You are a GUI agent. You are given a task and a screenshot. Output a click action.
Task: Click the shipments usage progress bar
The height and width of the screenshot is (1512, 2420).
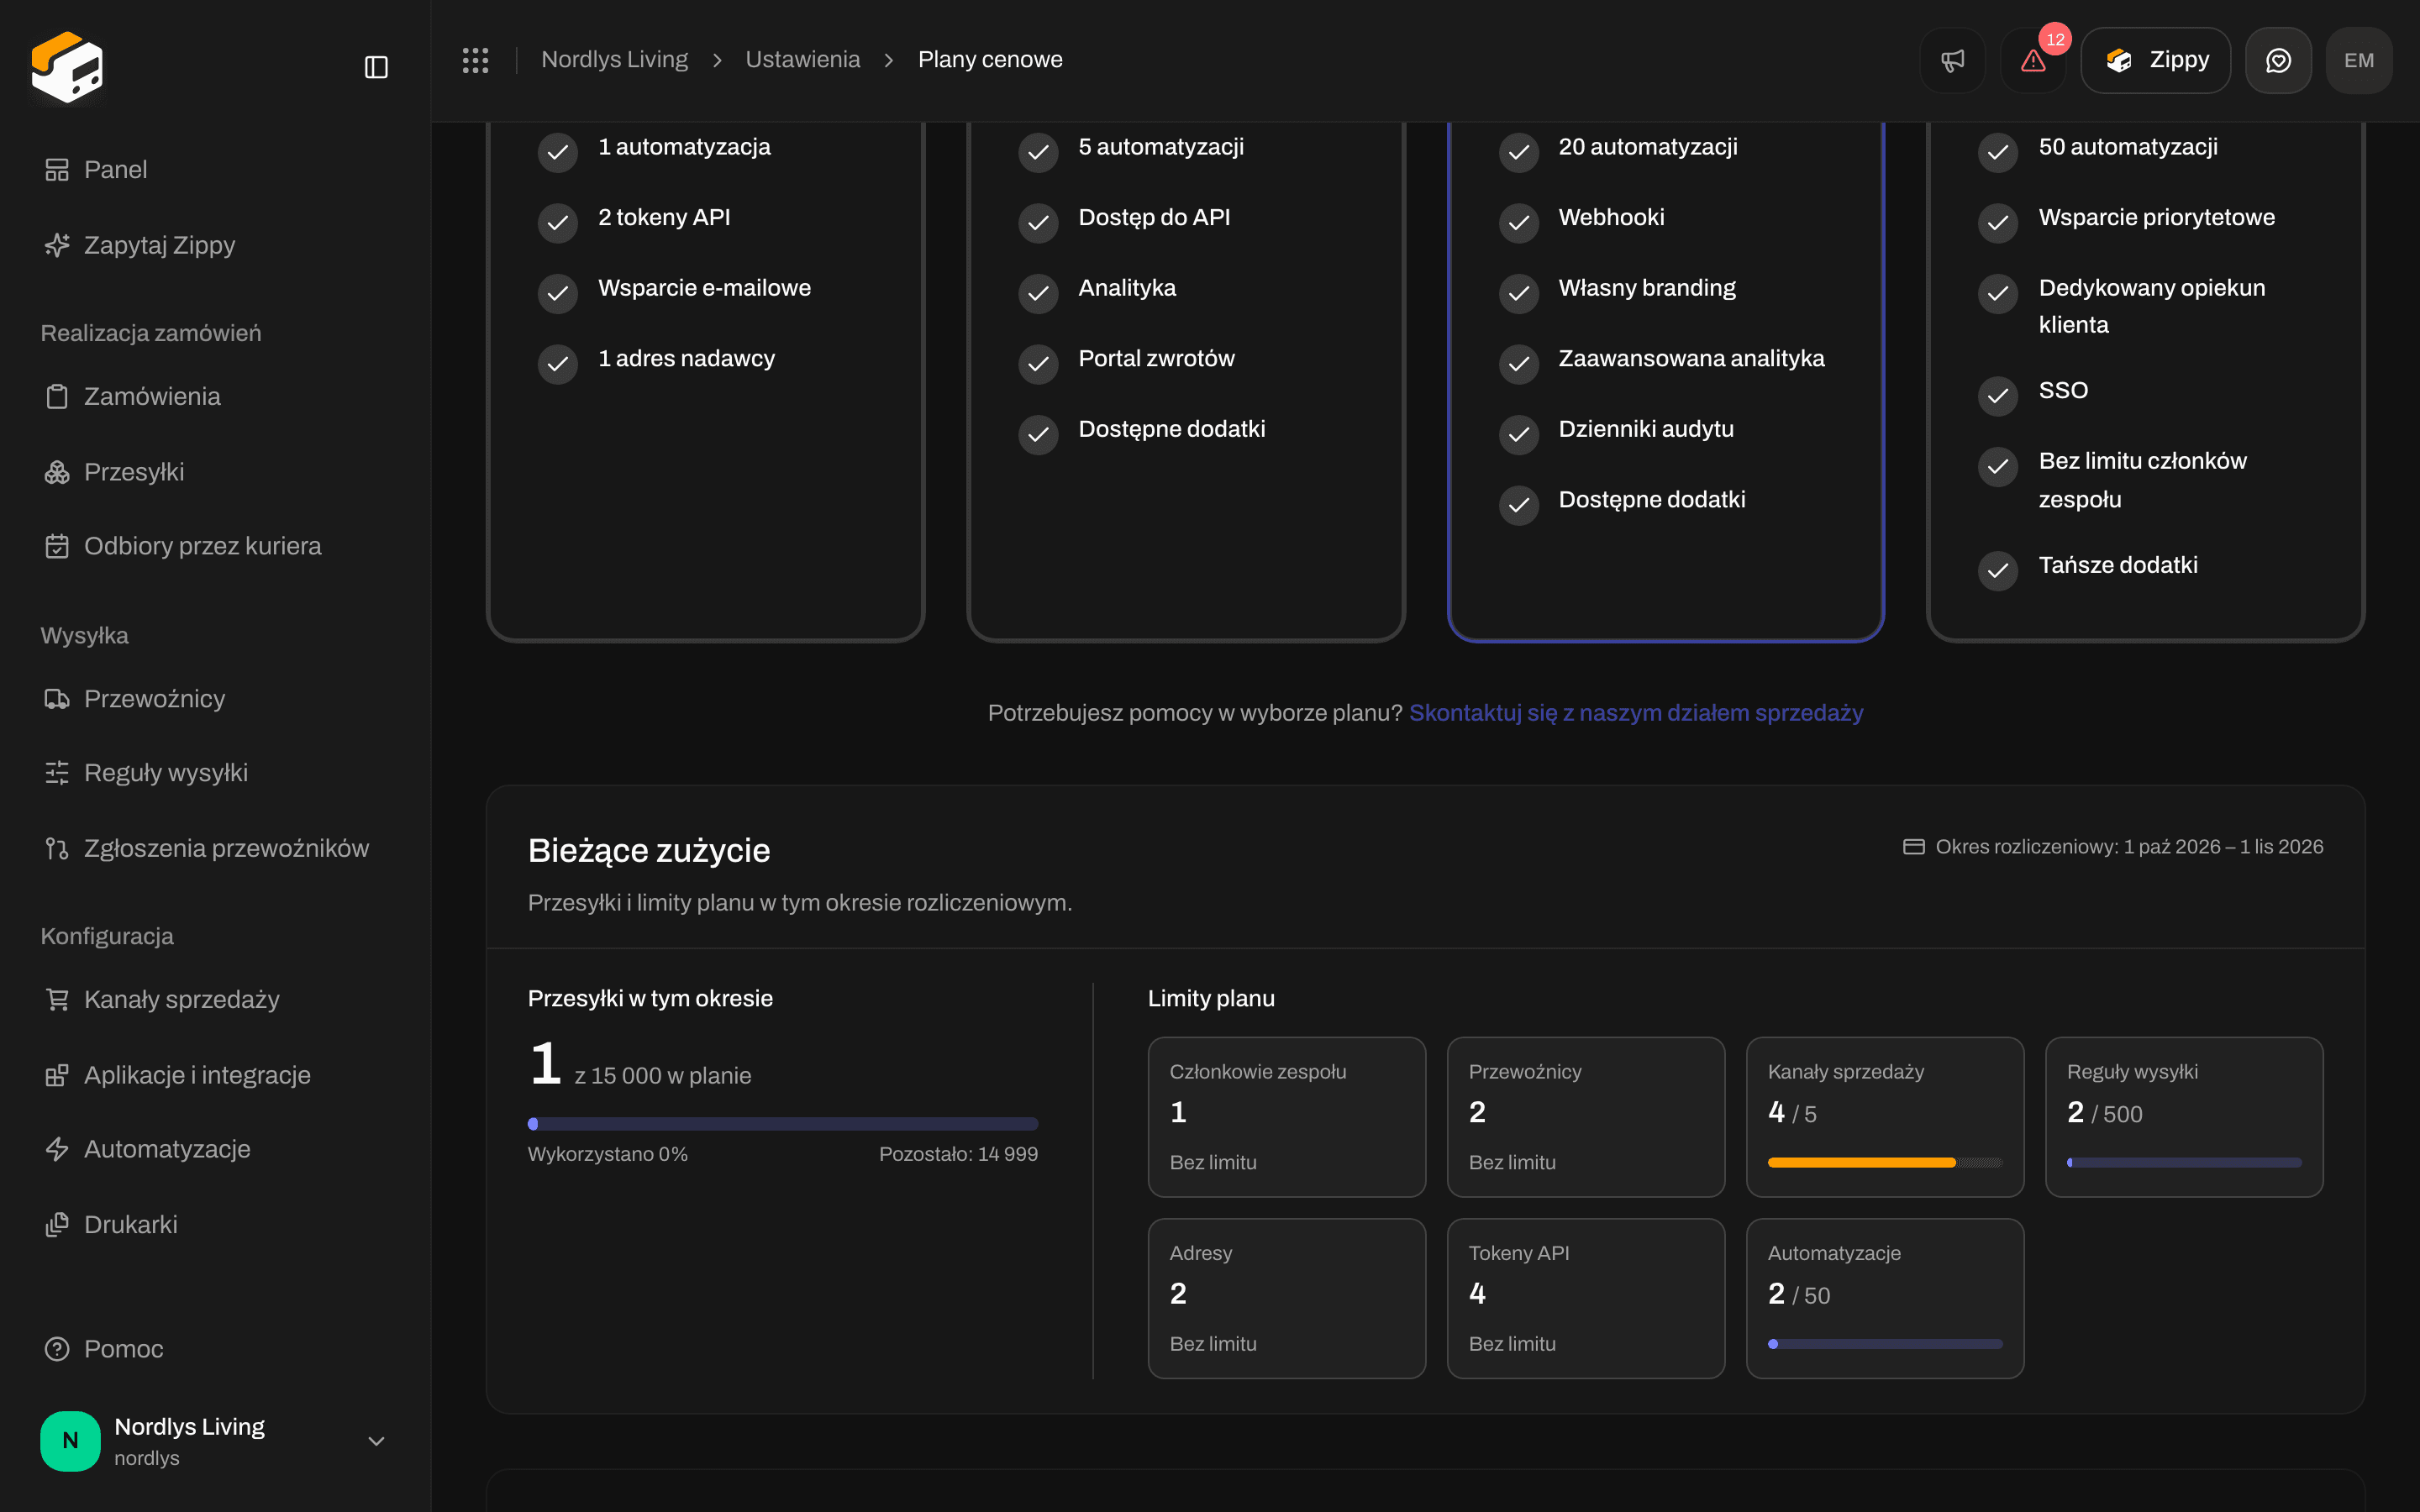pyautogui.click(x=782, y=1124)
